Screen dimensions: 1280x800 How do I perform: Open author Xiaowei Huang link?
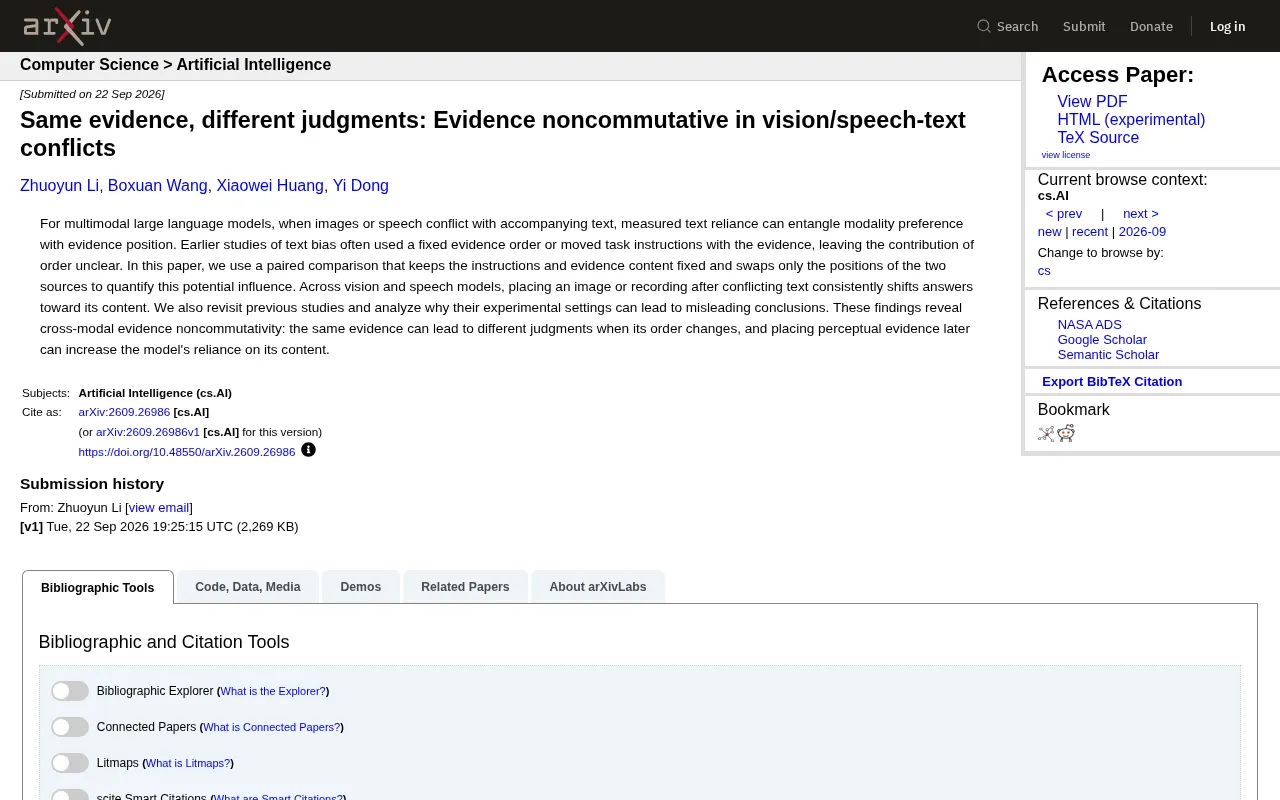[x=270, y=186]
